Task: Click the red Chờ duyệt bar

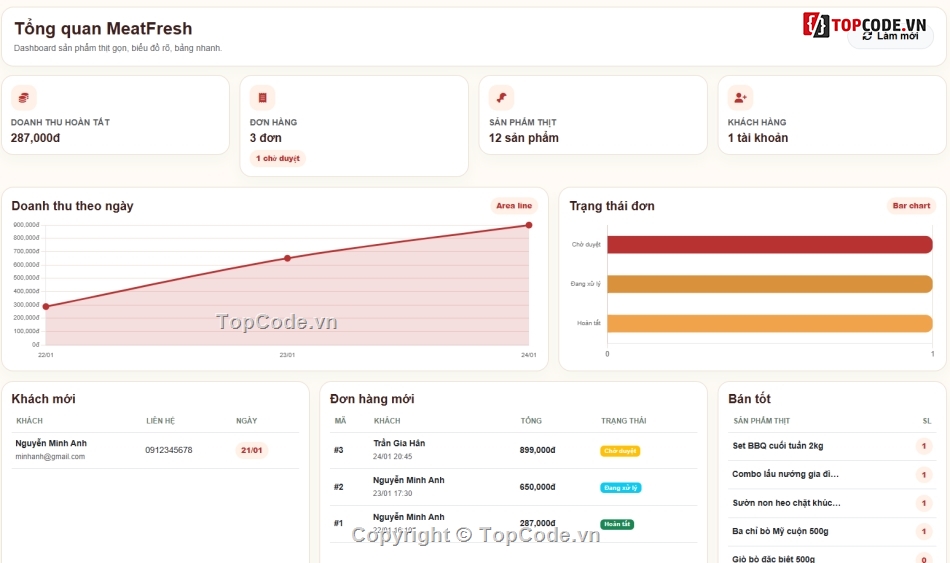Action: click(x=769, y=245)
